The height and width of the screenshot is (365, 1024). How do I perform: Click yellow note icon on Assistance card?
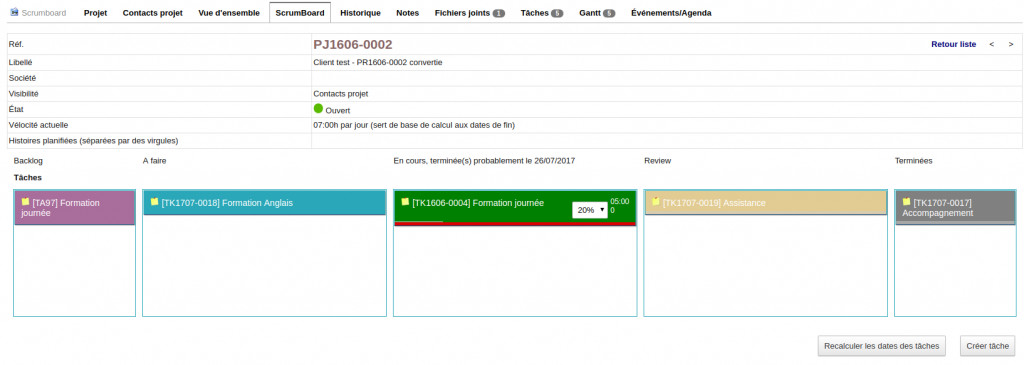(x=656, y=202)
